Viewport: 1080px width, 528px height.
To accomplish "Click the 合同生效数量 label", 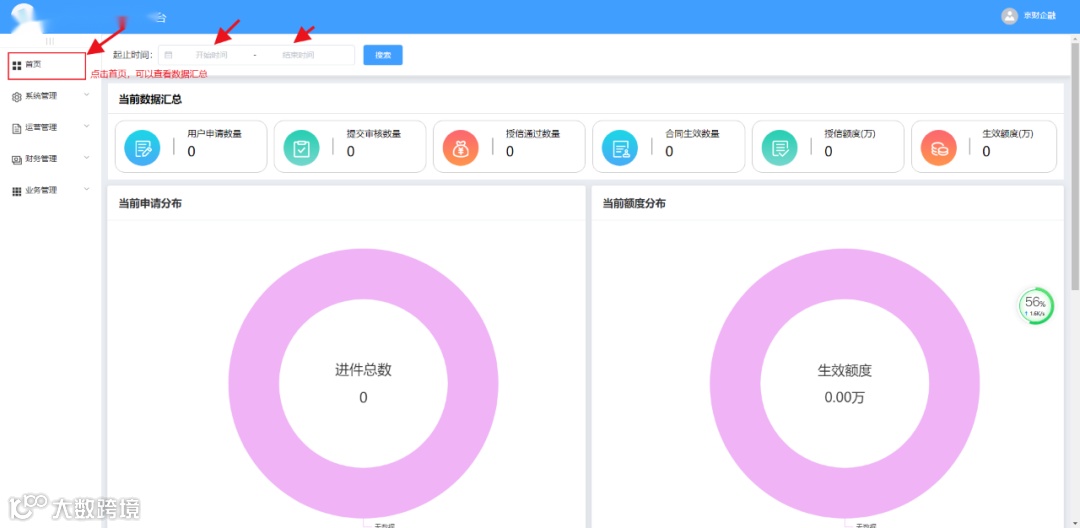I will tap(692, 134).
